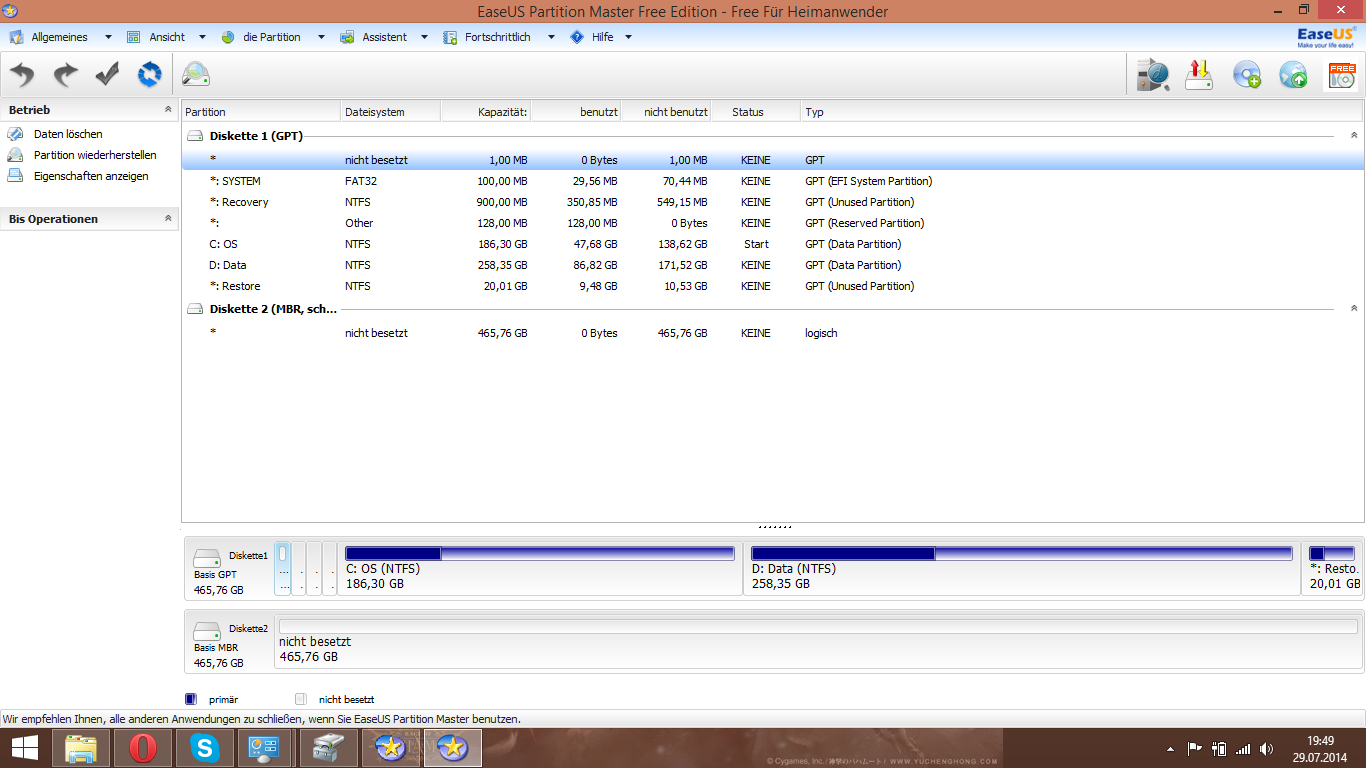Sort by the nicht benutzt column header

pyautogui.click(x=665, y=112)
